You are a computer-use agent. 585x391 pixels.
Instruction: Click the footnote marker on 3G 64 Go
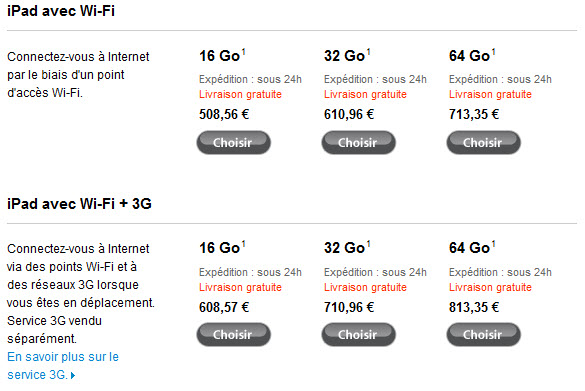[x=493, y=244]
